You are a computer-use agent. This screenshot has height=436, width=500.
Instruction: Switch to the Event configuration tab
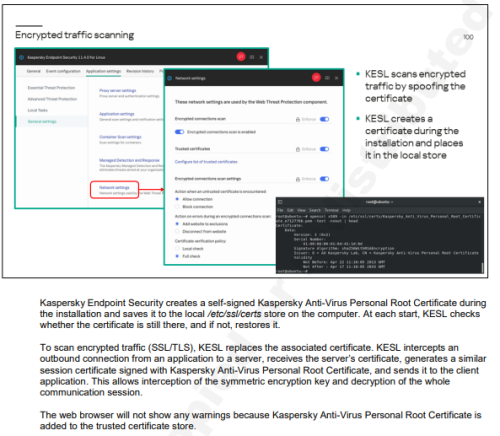coord(63,71)
